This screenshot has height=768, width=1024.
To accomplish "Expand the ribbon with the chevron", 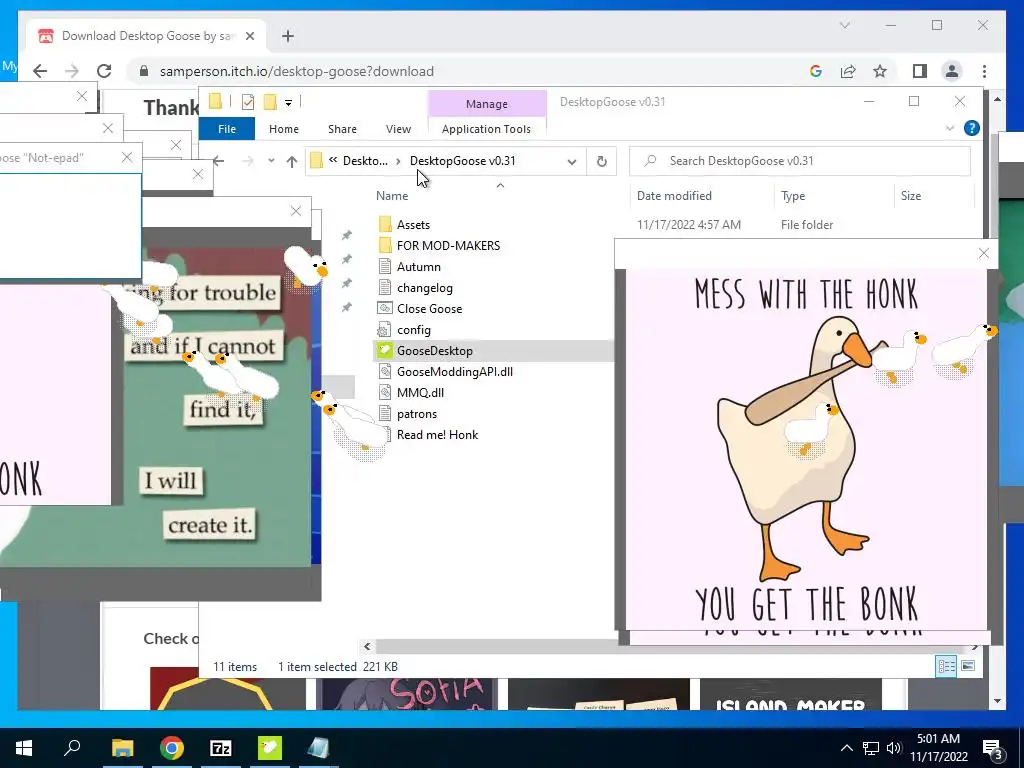I will tap(950, 129).
